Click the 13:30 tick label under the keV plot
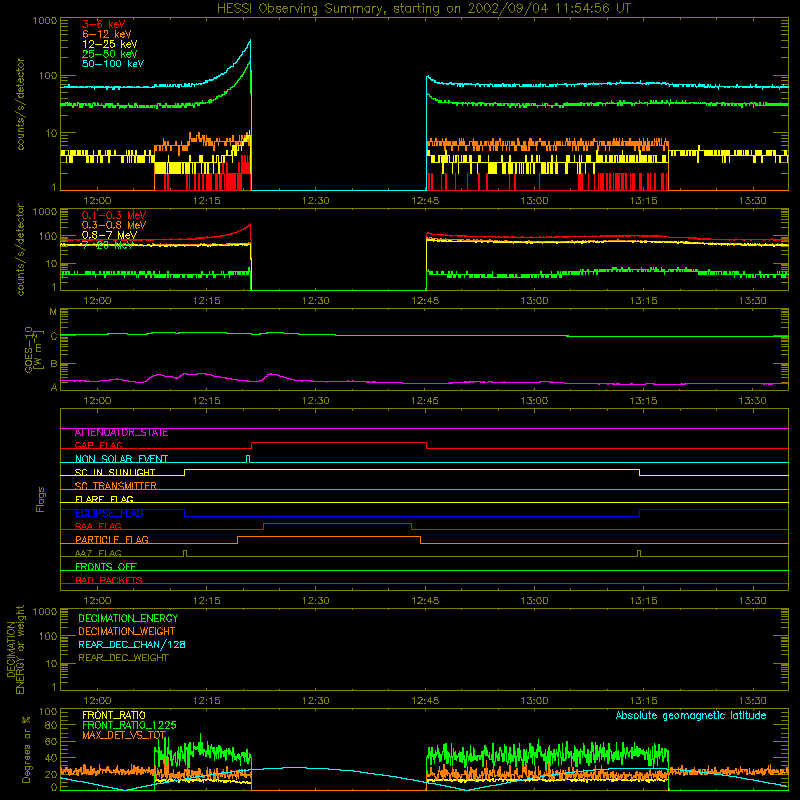800x800 pixels. pos(753,201)
